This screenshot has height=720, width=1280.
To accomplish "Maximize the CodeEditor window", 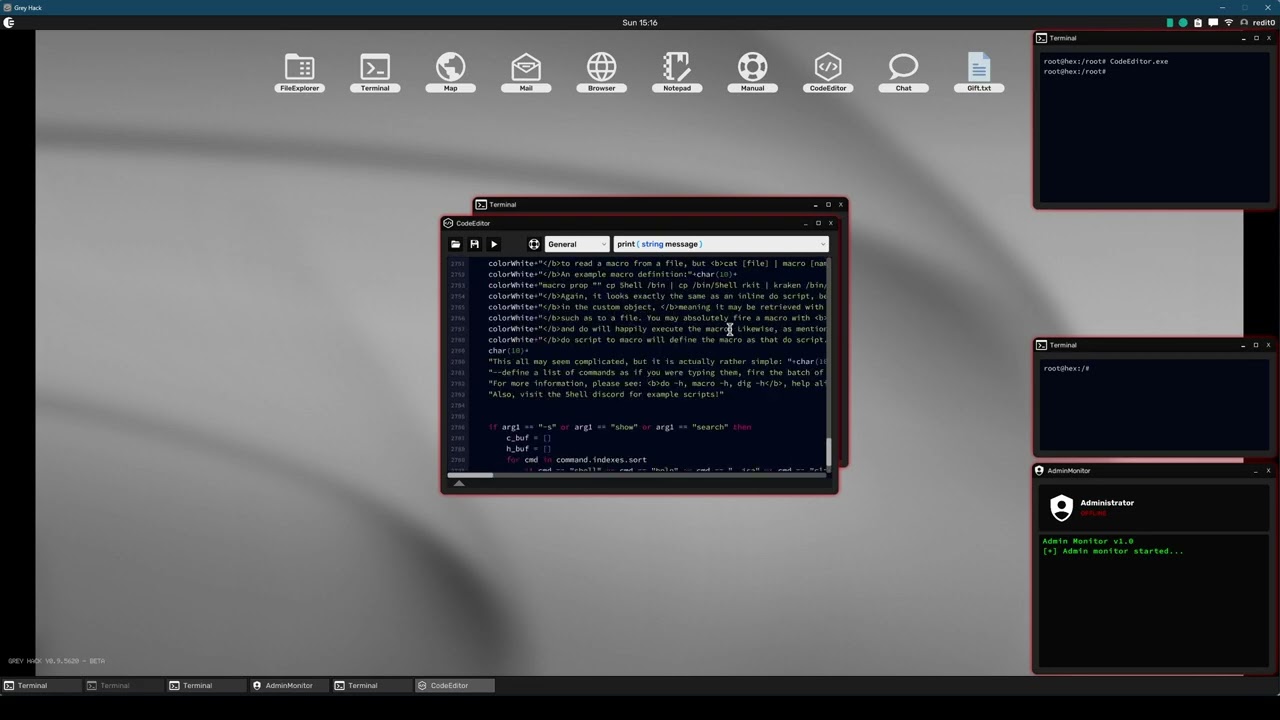I will 818,223.
